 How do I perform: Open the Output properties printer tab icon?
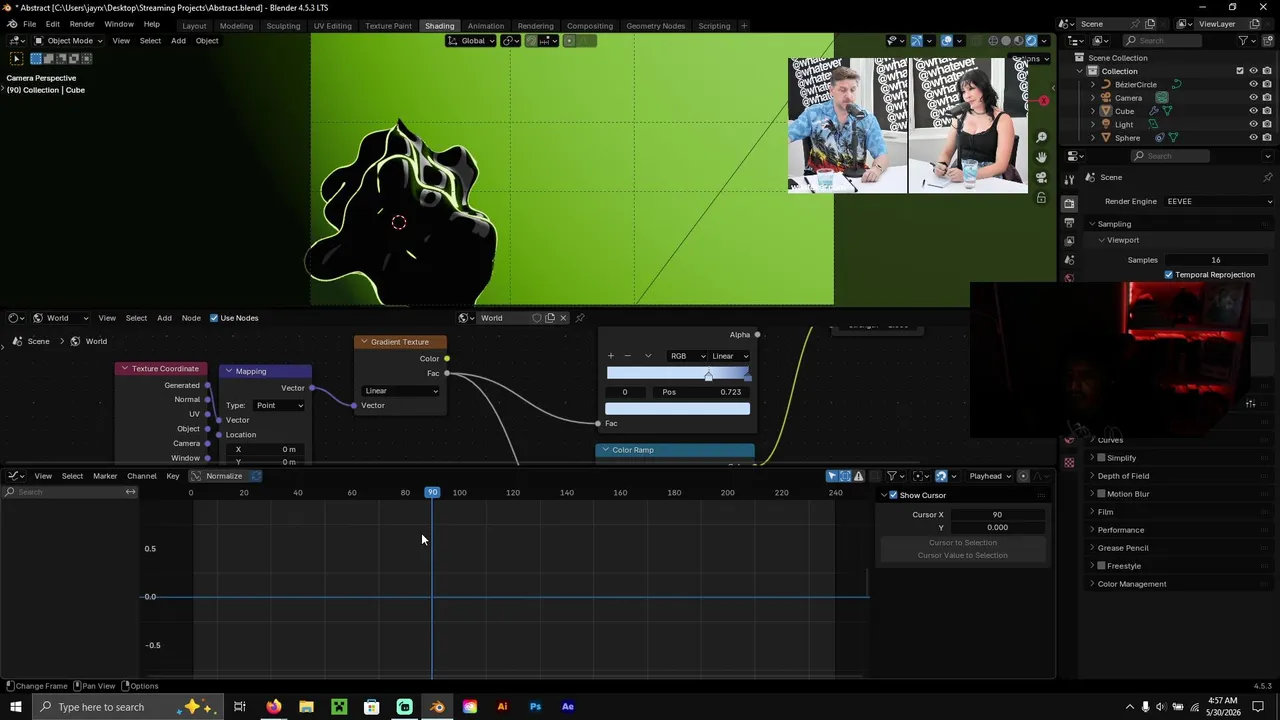point(1069,222)
